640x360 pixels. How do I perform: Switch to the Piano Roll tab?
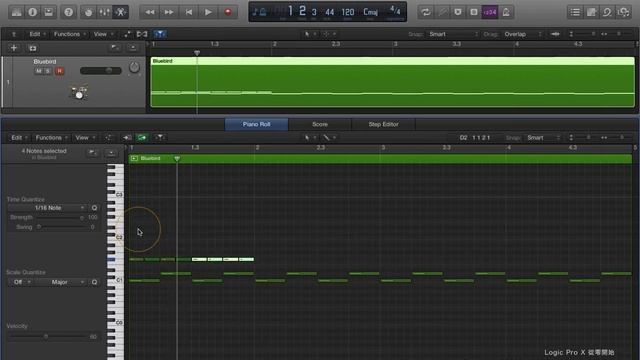pyautogui.click(x=256, y=124)
